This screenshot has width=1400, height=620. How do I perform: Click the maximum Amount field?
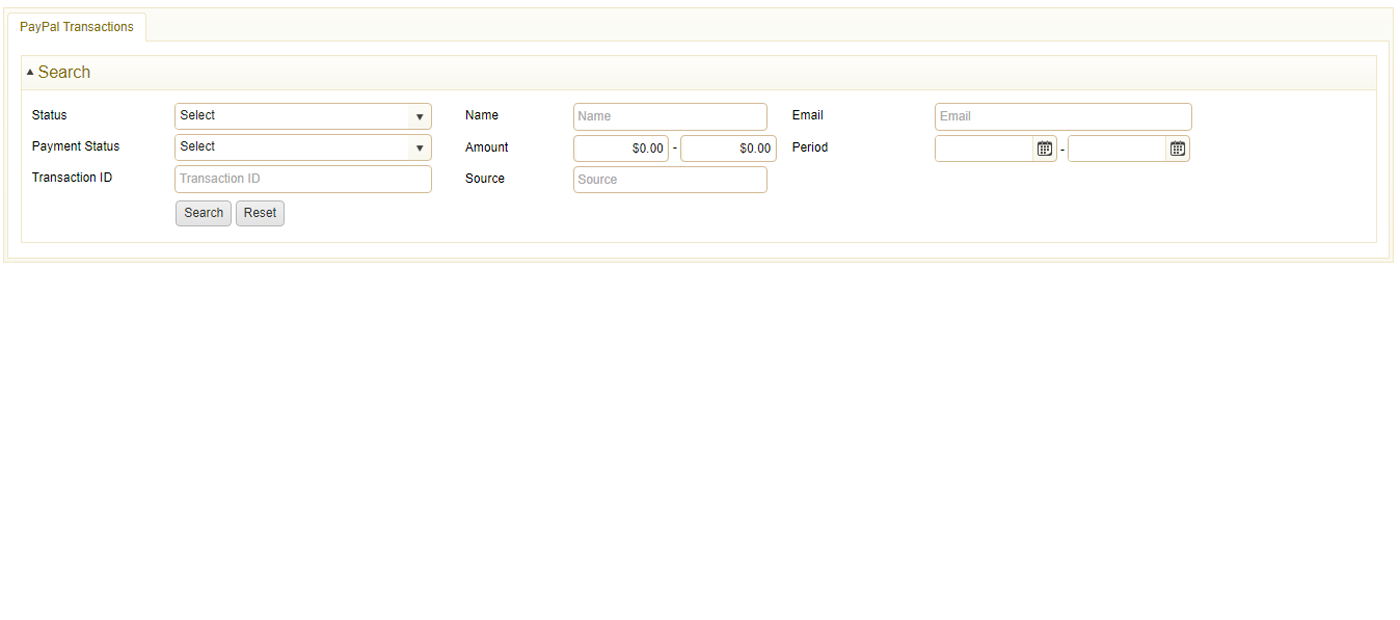(728, 148)
